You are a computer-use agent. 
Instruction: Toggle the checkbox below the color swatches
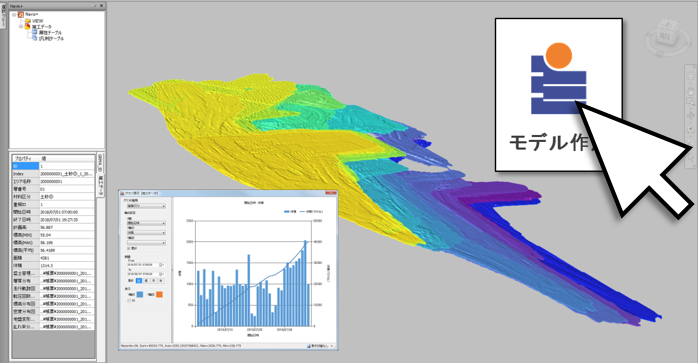(130, 301)
